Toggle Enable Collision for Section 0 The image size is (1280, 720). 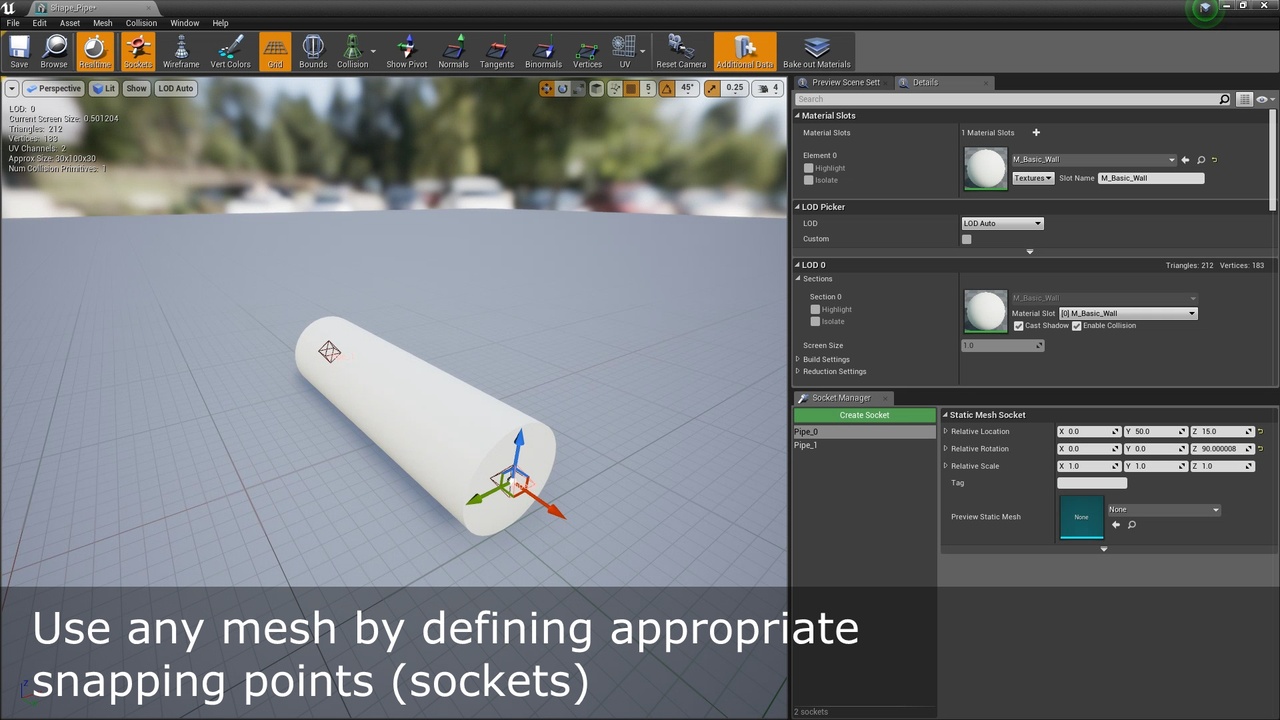(1077, 326)
